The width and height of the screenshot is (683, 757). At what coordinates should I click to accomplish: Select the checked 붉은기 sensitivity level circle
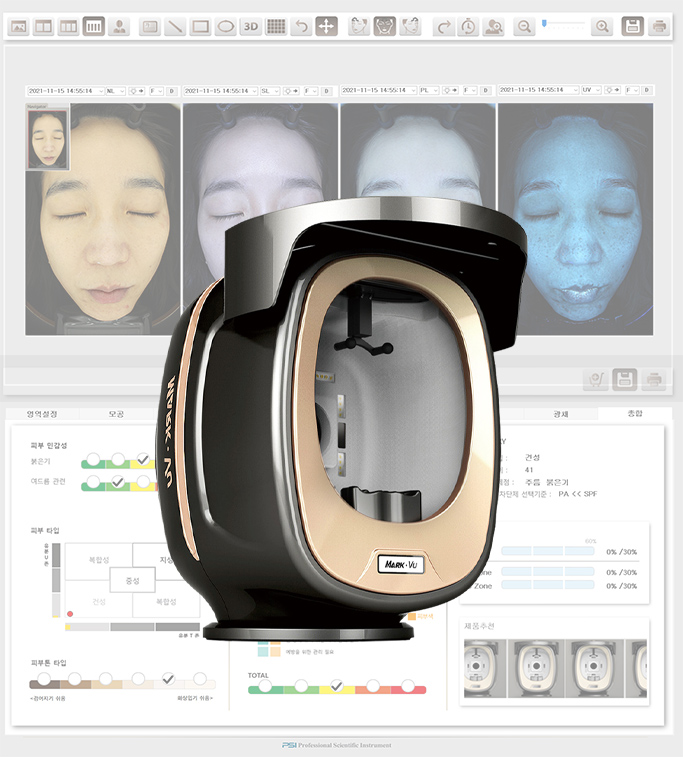tap(143, 460)
